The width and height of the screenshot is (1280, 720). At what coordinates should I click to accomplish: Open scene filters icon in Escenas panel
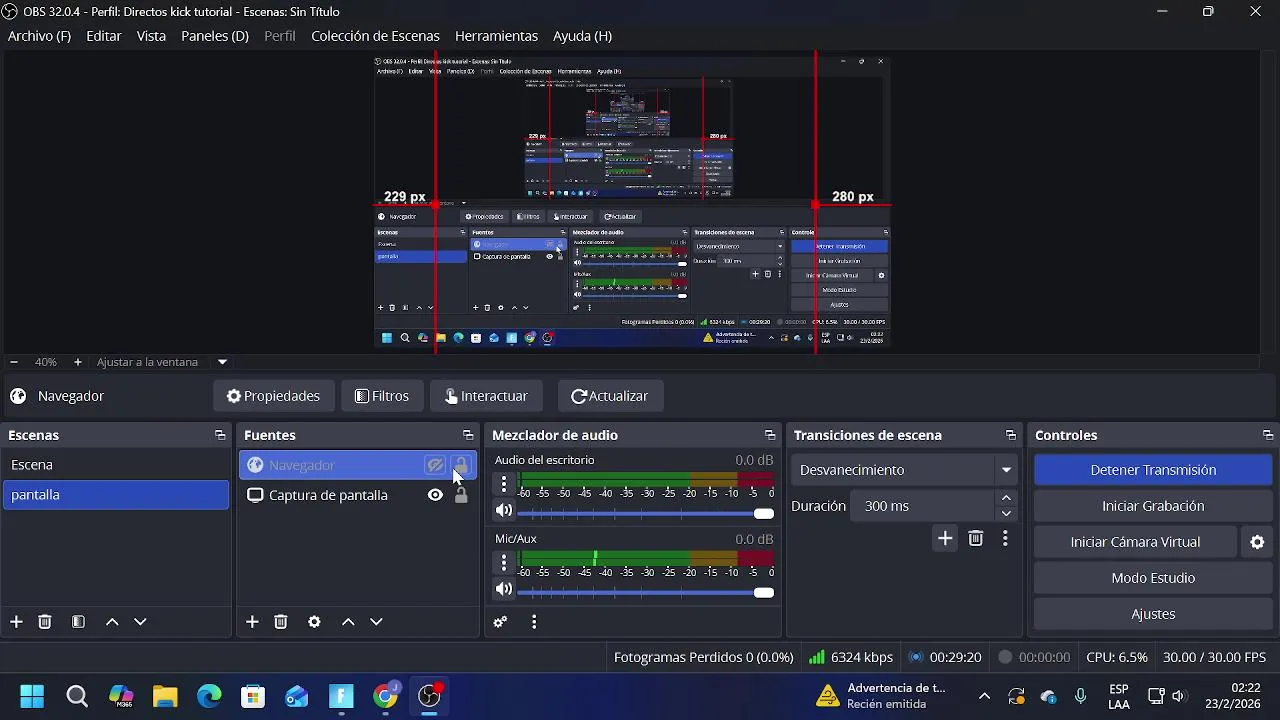click(78, 622)
